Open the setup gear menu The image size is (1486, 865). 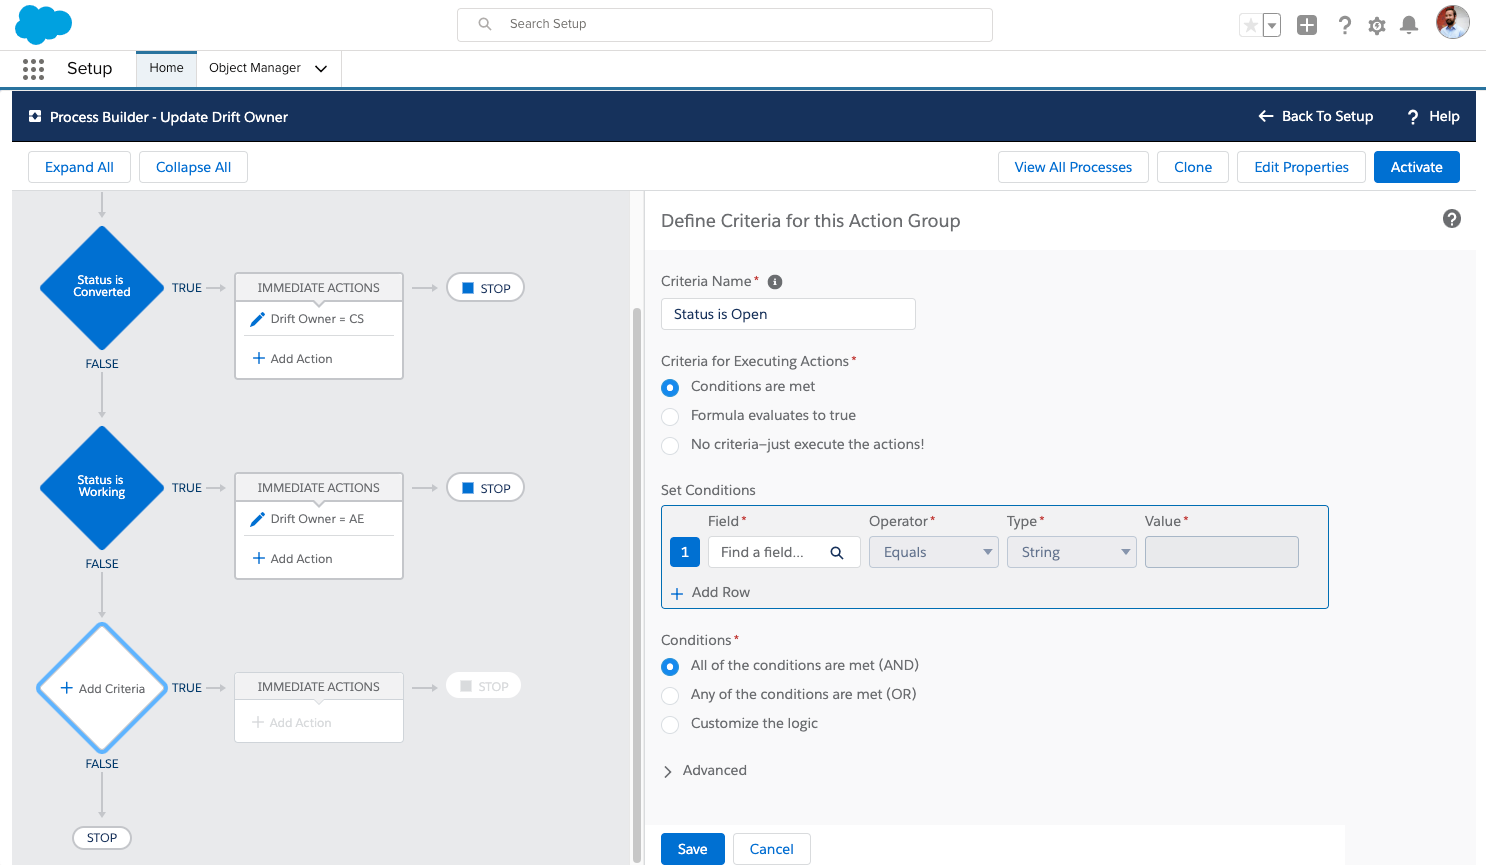[1377, 26]
